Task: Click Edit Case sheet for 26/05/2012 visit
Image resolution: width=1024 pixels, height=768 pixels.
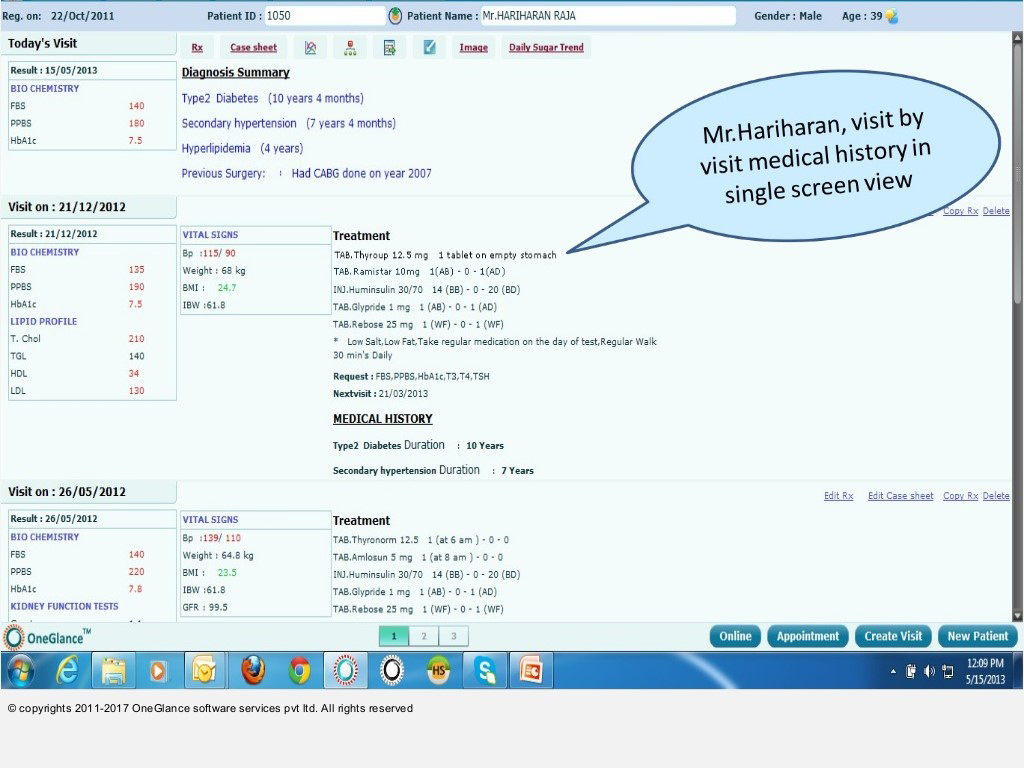Action: click(900, 496)
